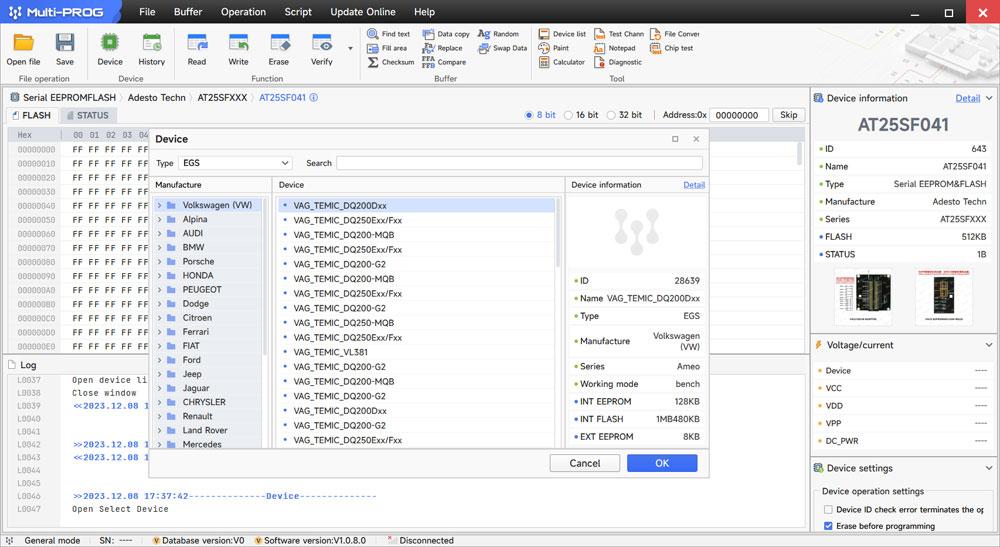Uncheck Erase before programming checkbox
The image size is (1000, 547).
pos(828,525)
